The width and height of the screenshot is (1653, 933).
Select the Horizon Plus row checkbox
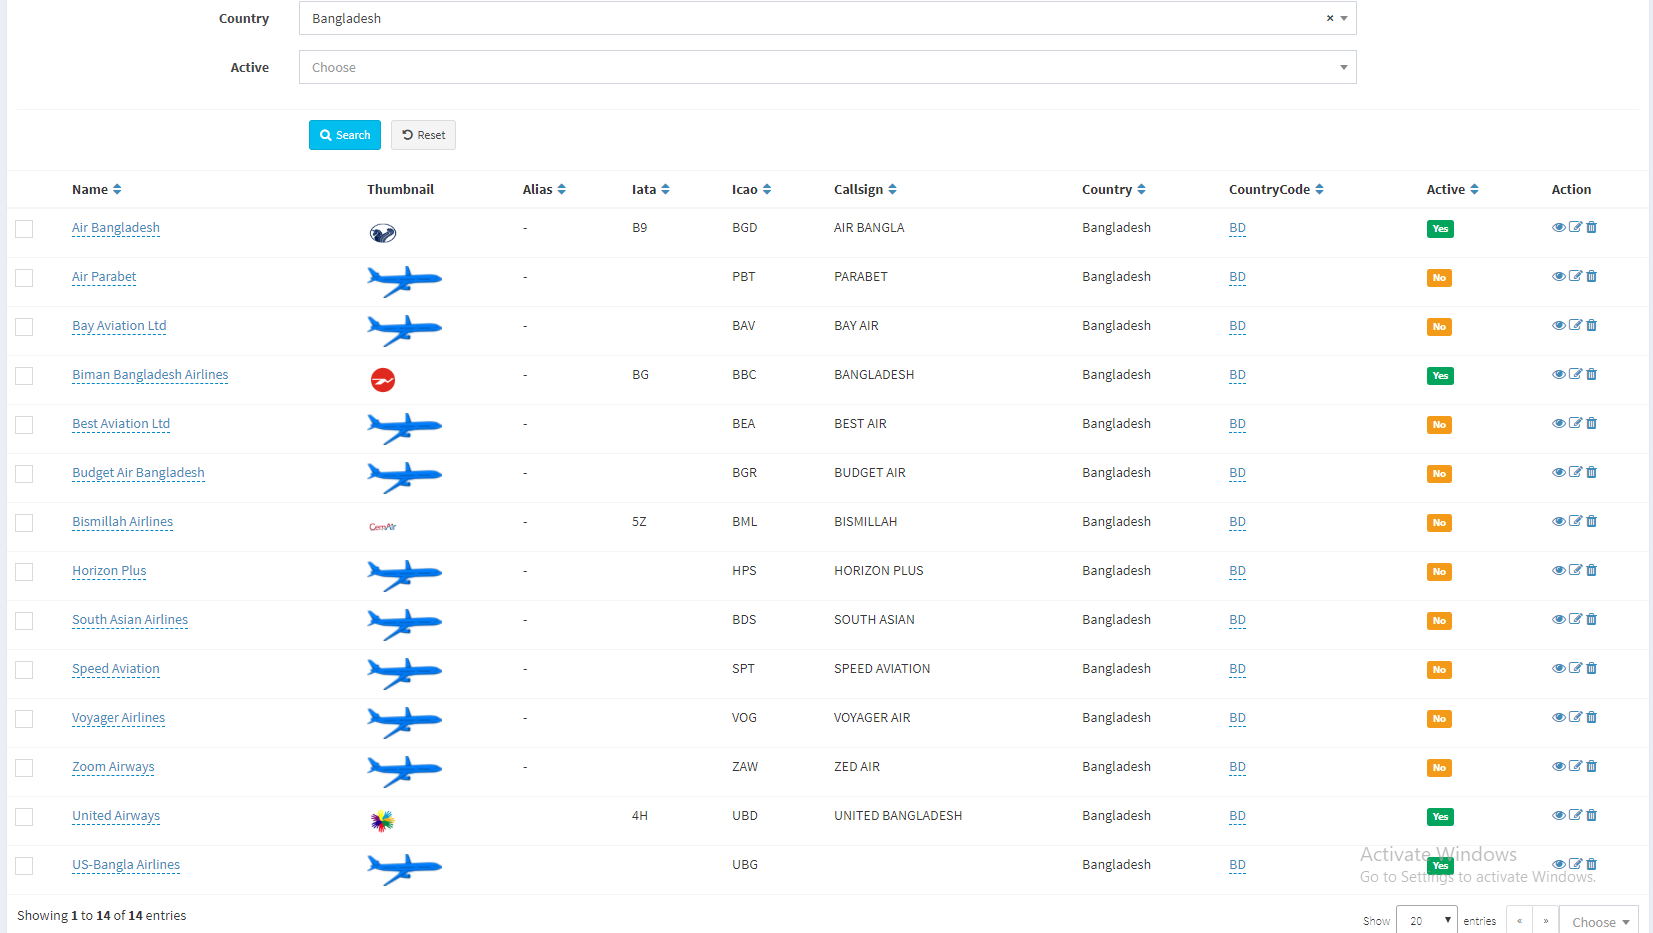[x=24, y=572]
